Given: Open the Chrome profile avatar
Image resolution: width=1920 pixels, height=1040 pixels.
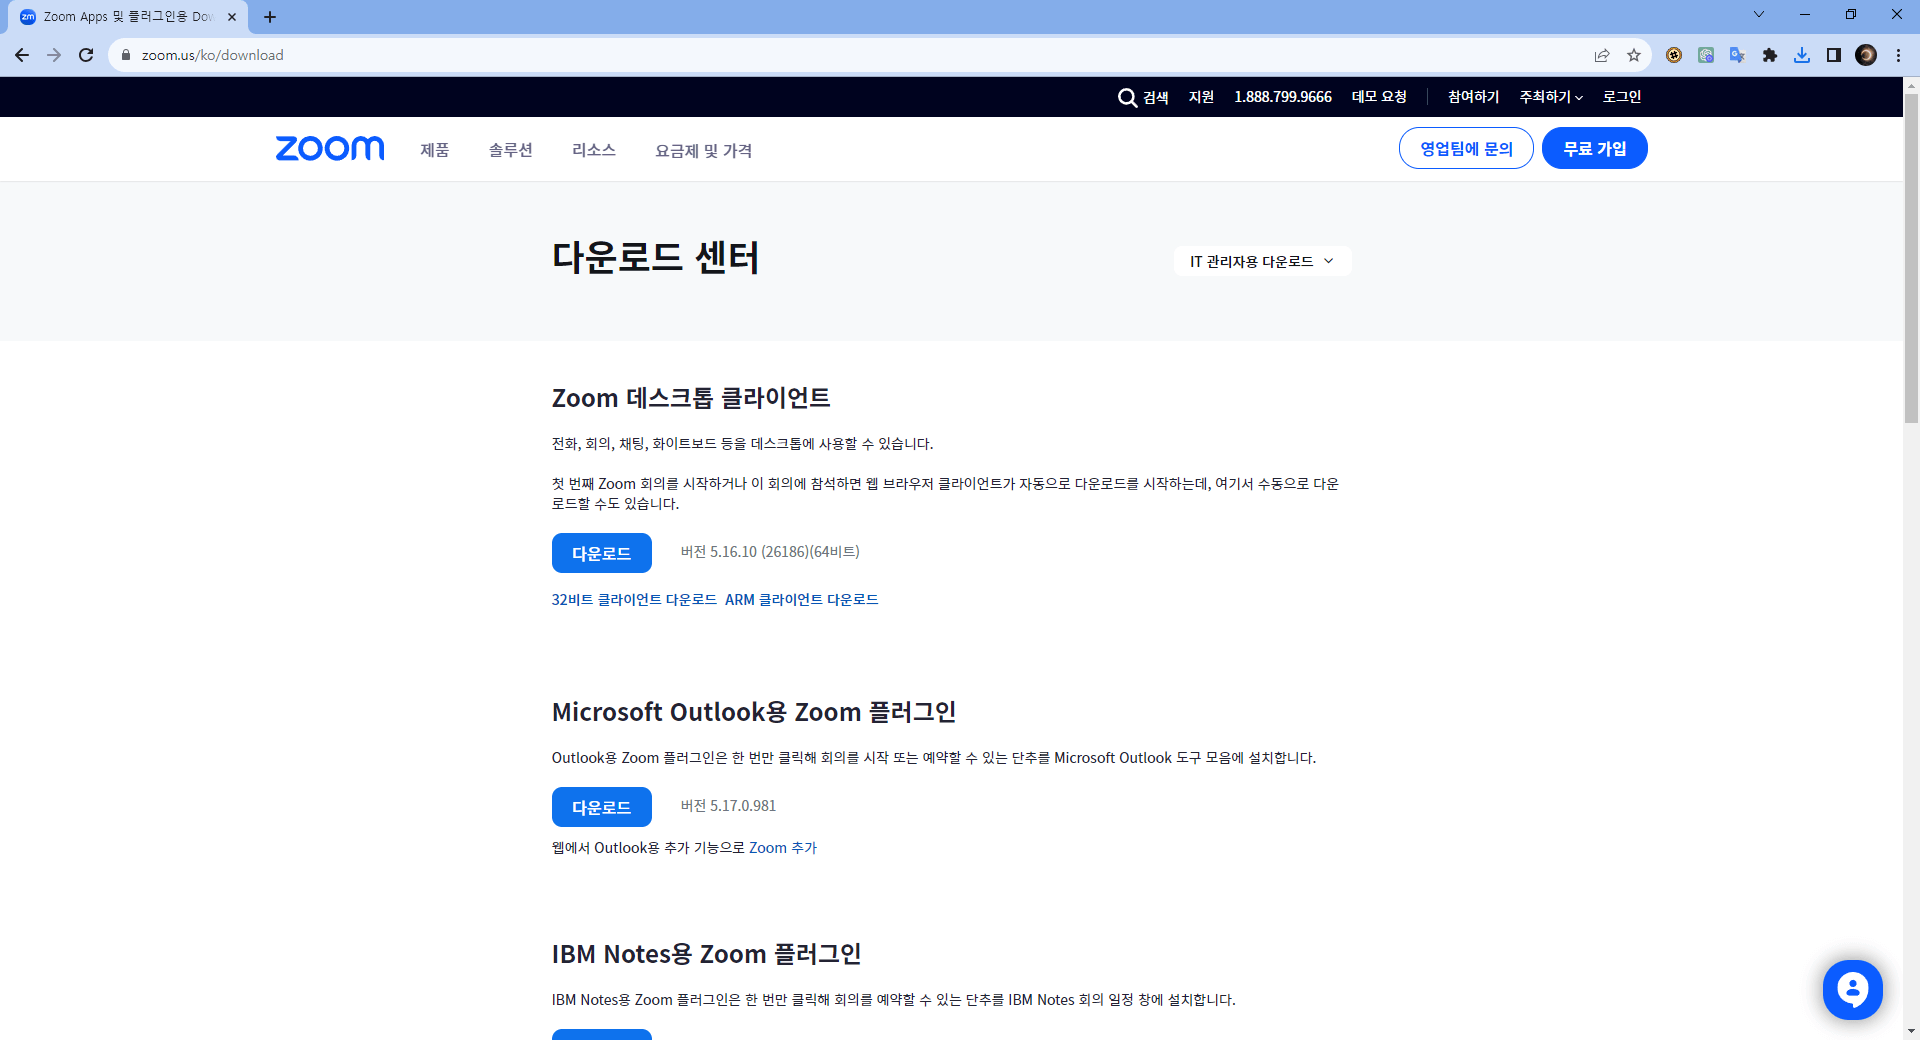Looking at the screenshot, I should point(1866,55).
